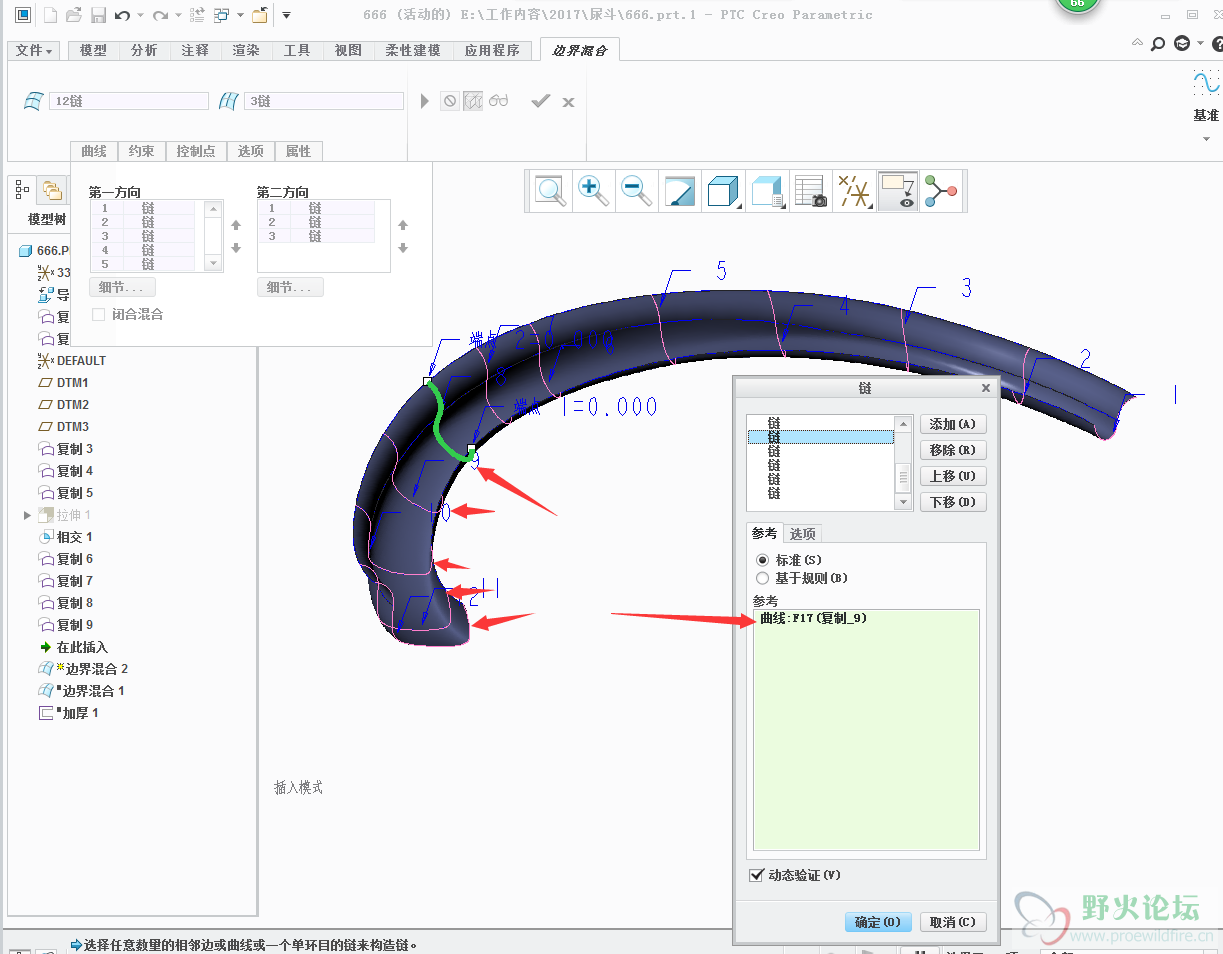Image resolution: width=1223 pixels, height=954 pixels.
Task: Open the Windows list dropdown arrow
Action: 240,16
